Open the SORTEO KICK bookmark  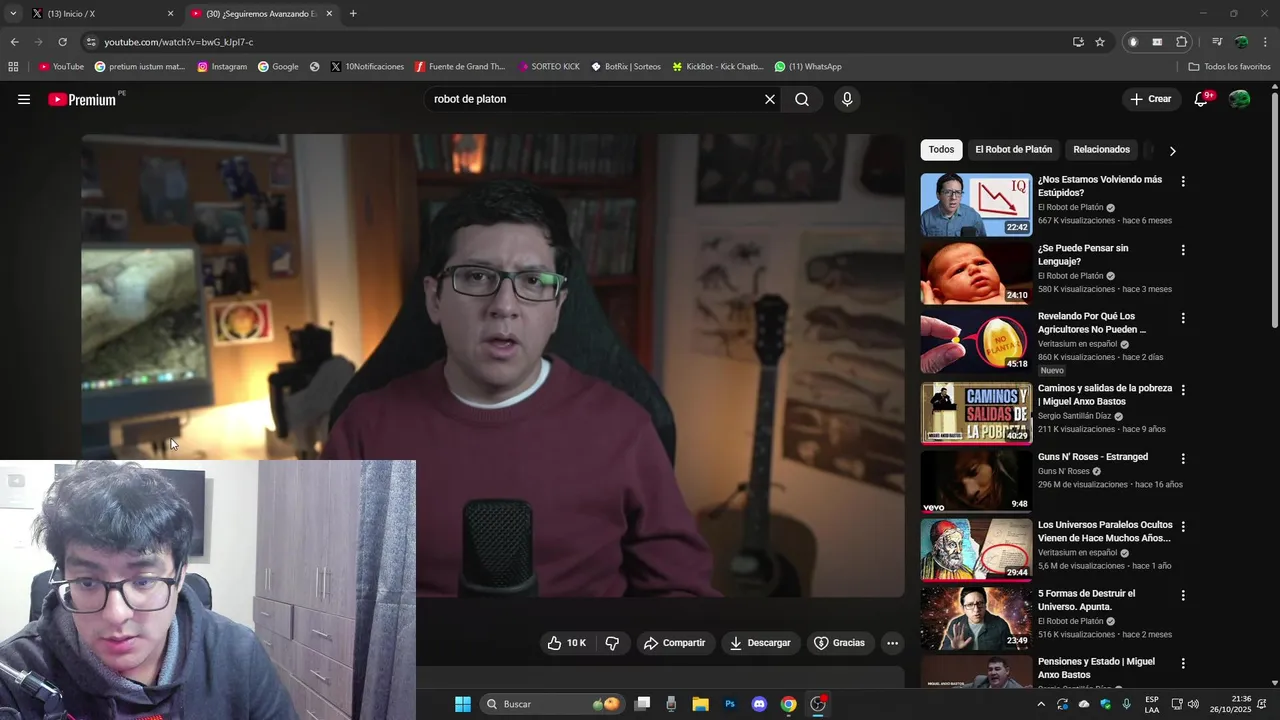(549, 67)
